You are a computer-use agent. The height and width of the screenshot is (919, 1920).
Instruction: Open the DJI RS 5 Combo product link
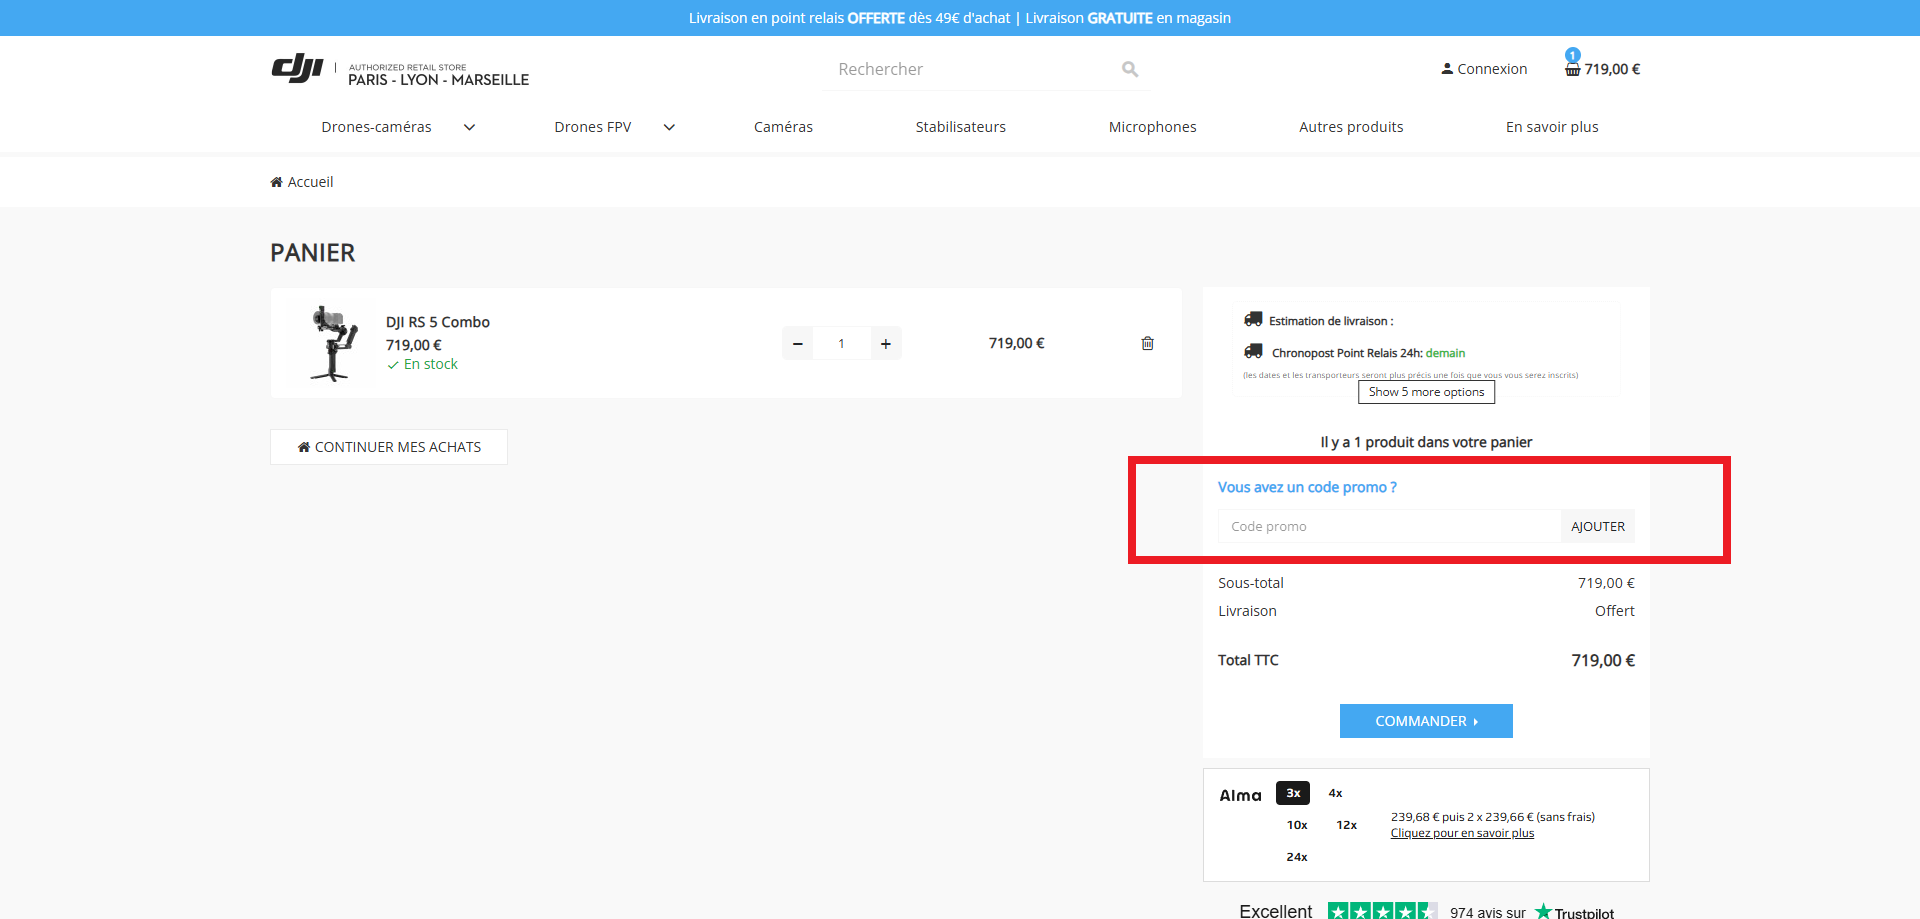pyautogui.click(x=438, y=322)
